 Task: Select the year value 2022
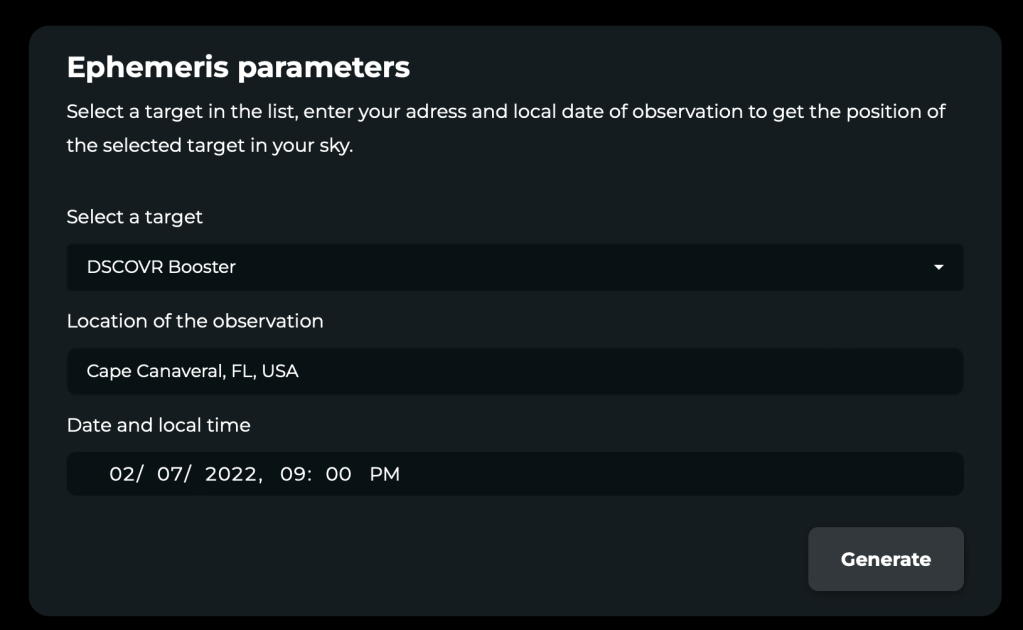tap(230, 473)
